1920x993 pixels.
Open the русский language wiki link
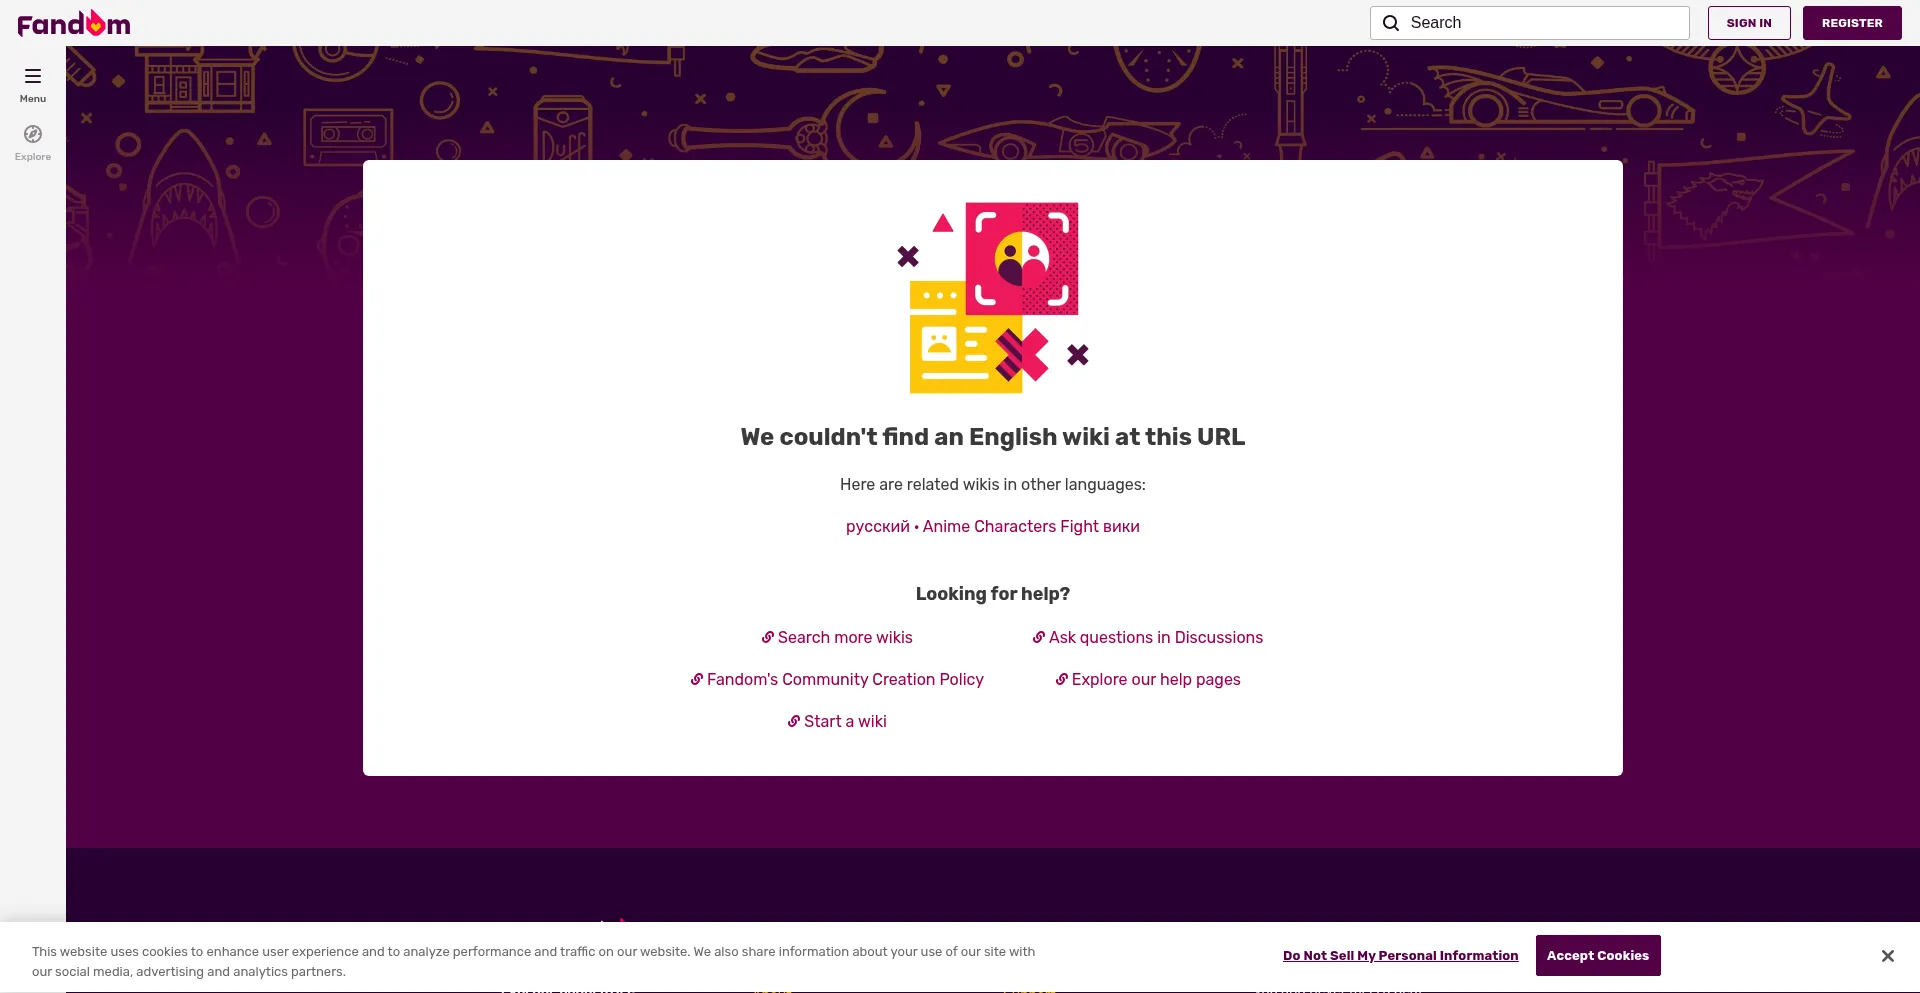[878, 526]
